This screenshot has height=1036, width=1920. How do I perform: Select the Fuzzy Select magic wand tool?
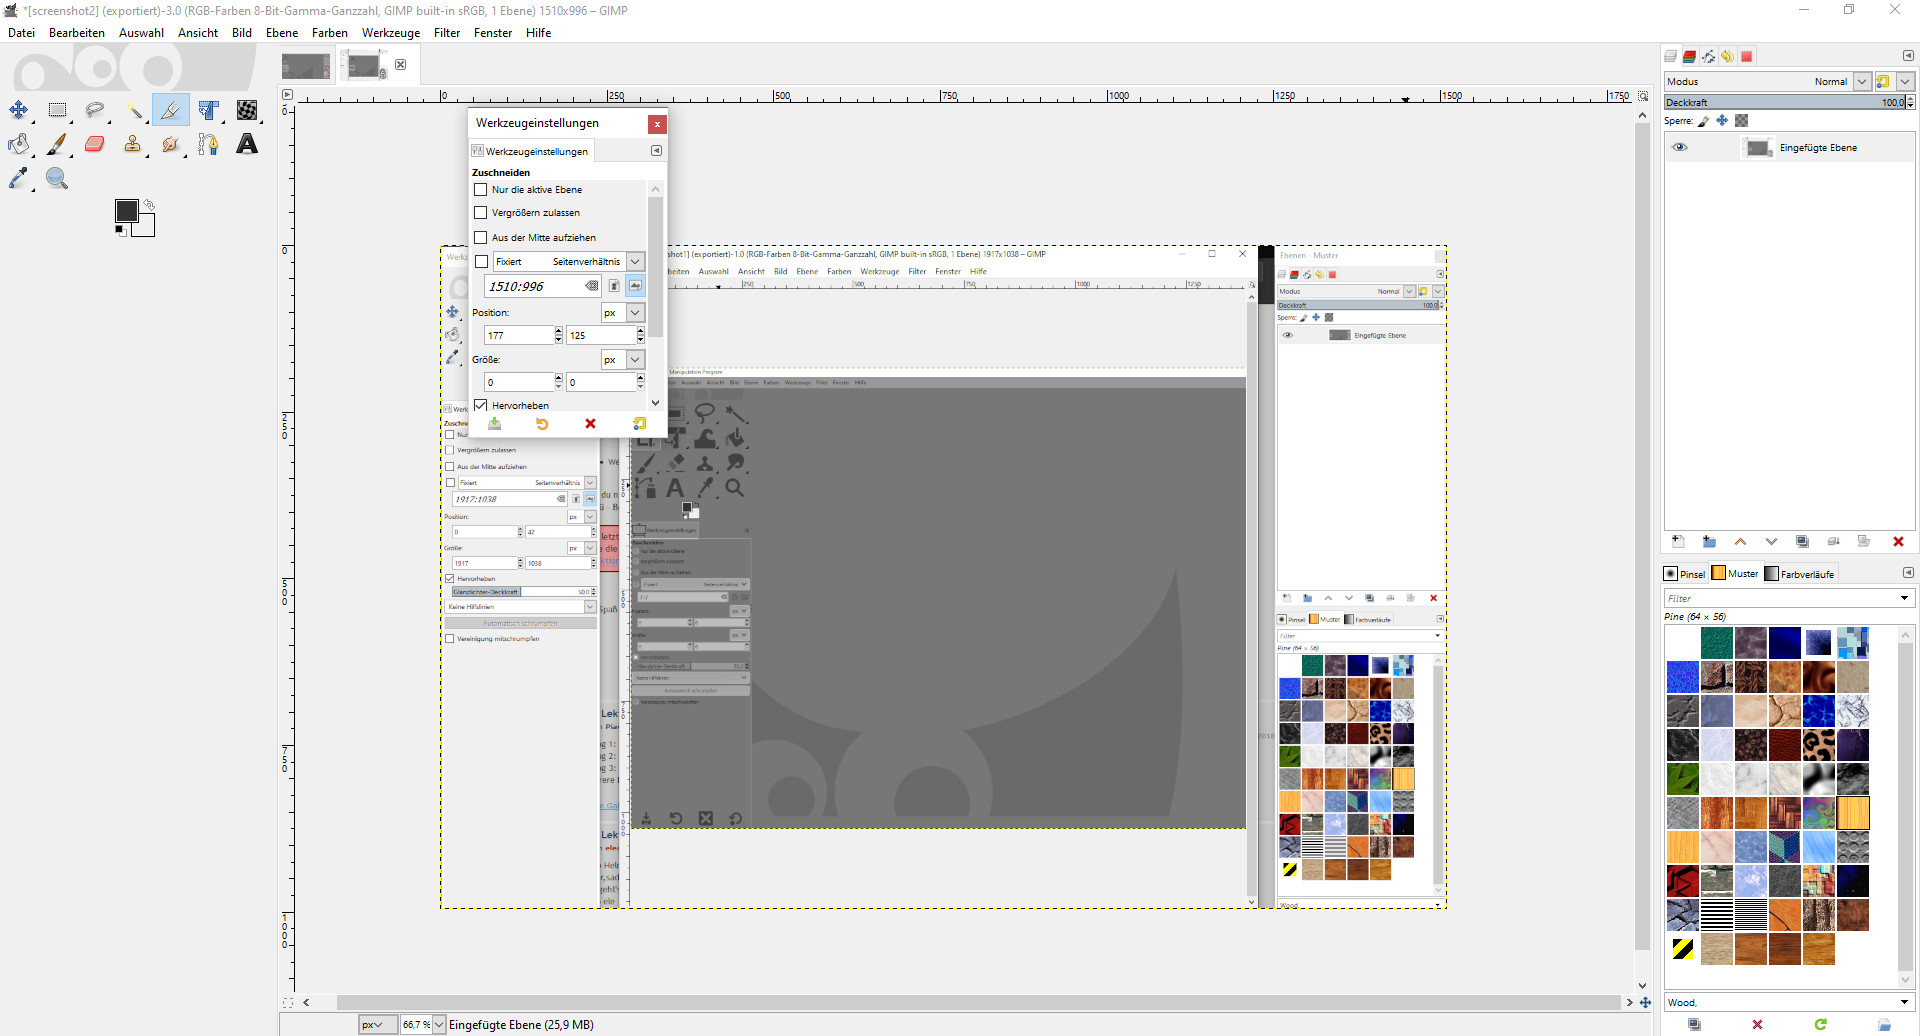(x=133, y=110)
